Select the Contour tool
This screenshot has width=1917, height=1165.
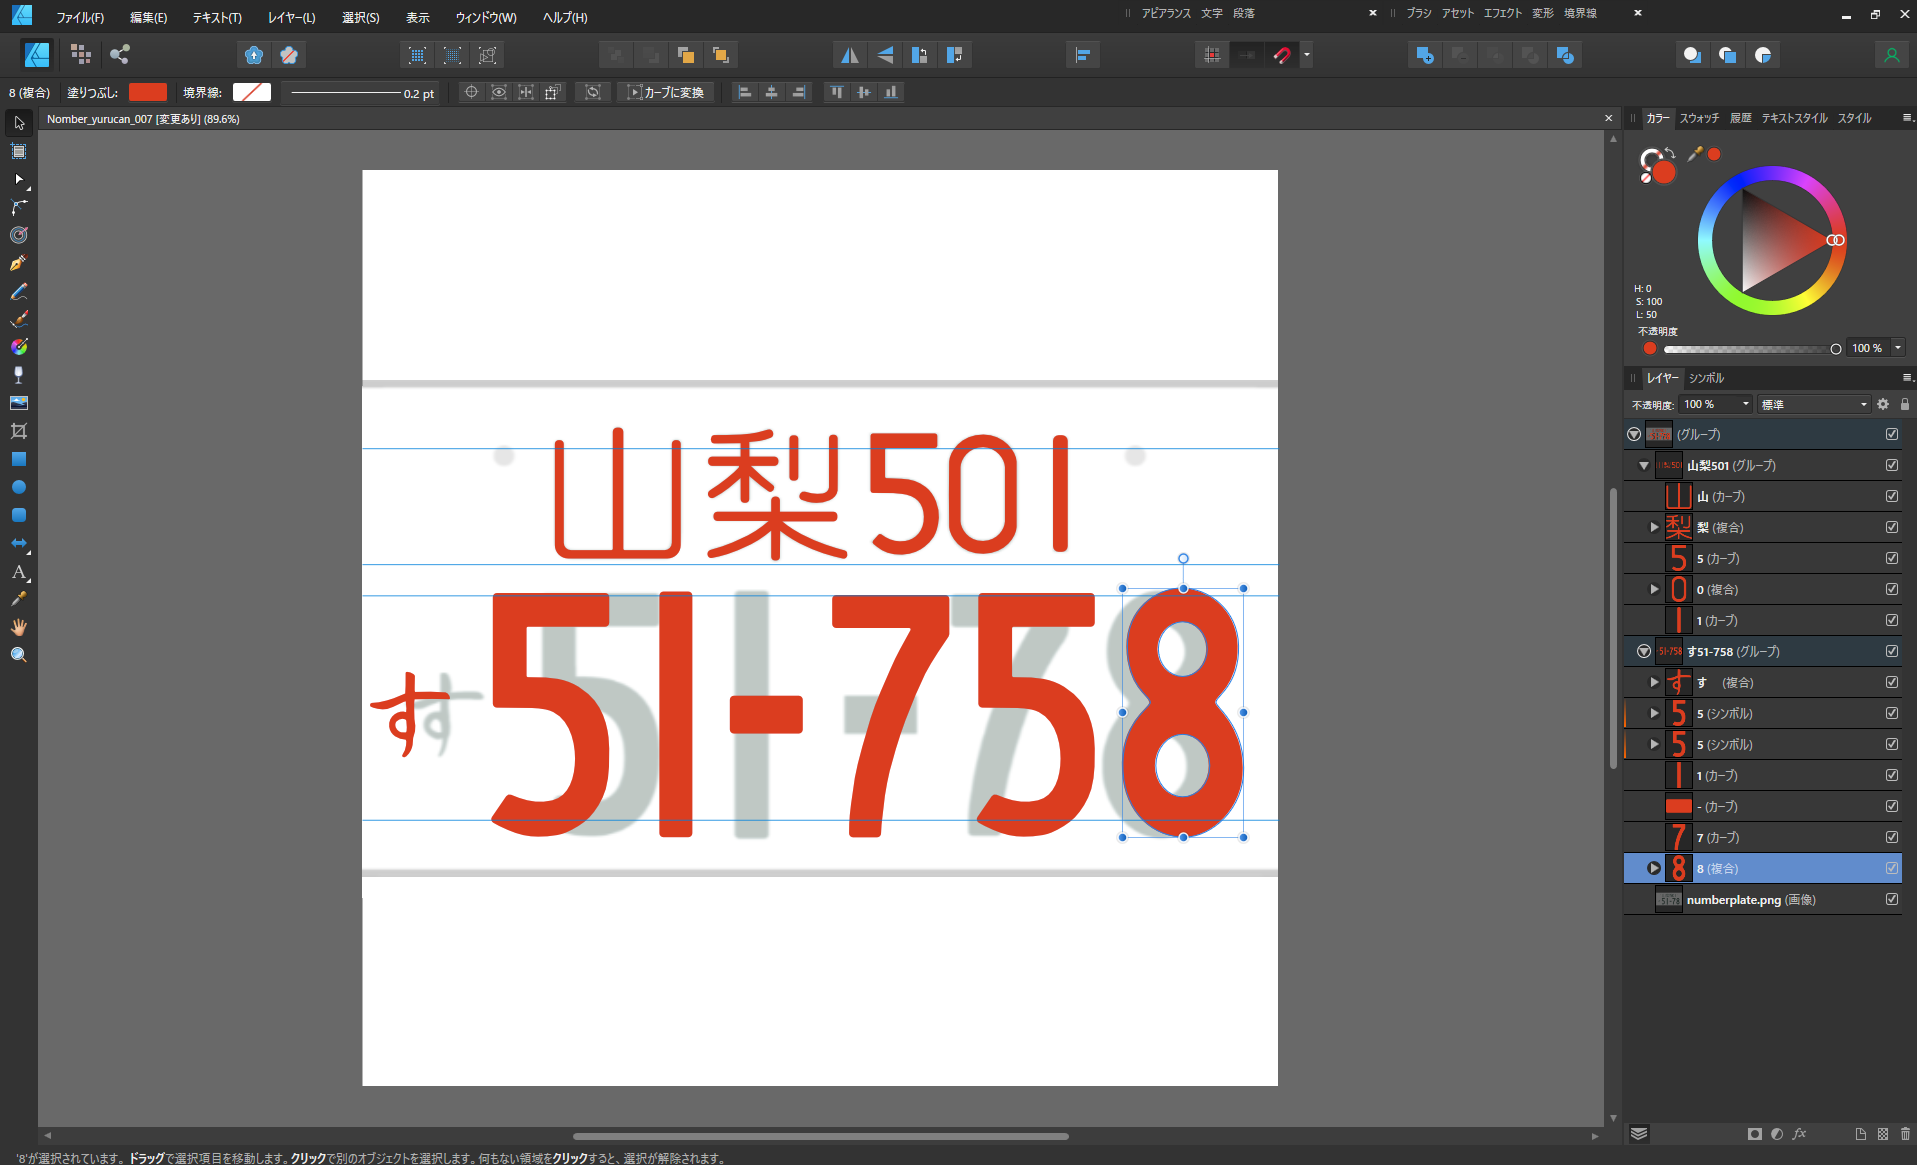coord(19,235)
